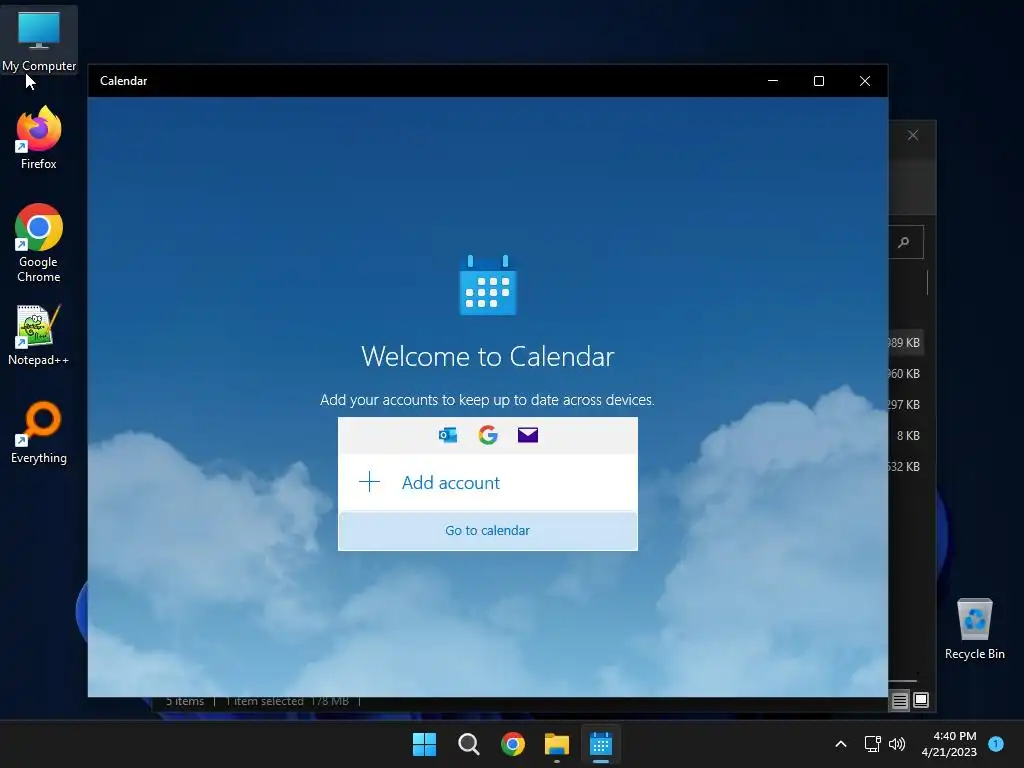Click Add account

[488, 482]
